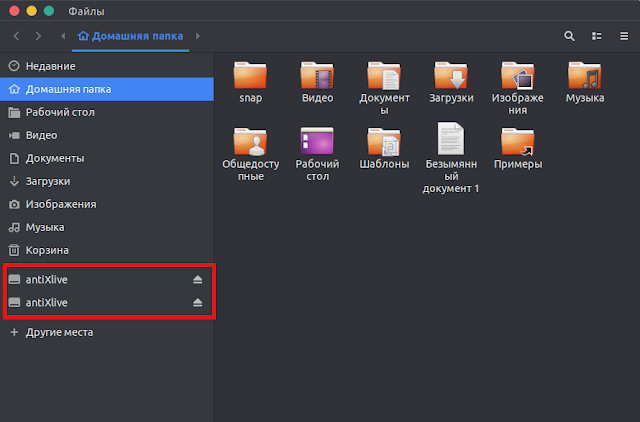Go back with the left arrow
Image resolution: width=640 pixels, height=422 pixels.
[16, 36]
